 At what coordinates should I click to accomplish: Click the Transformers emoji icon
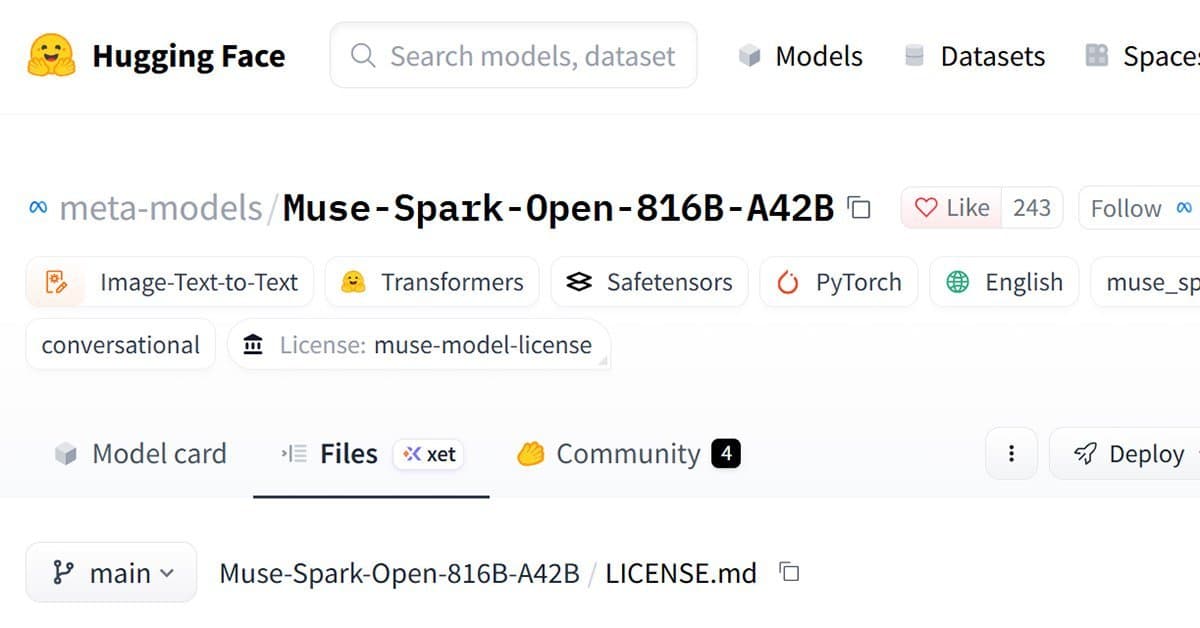(352, 282)
